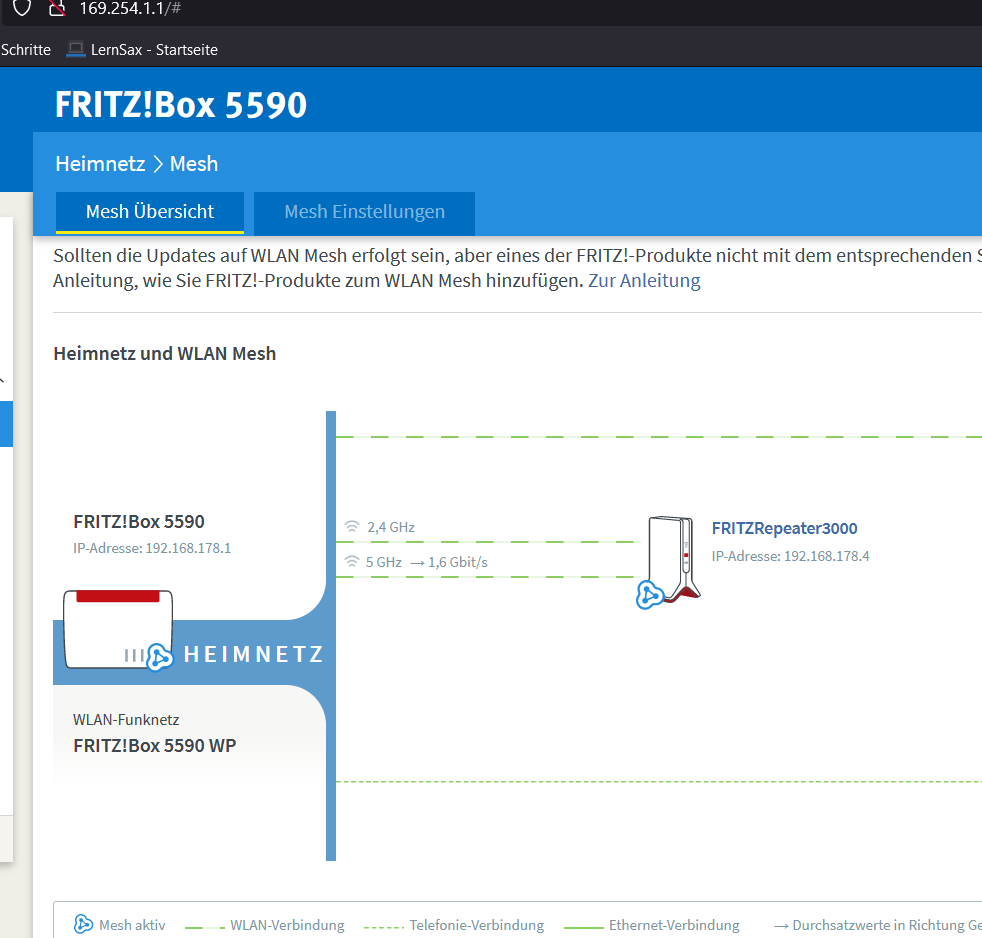Click the HEIMNETZ label

[x=254, y=654]
